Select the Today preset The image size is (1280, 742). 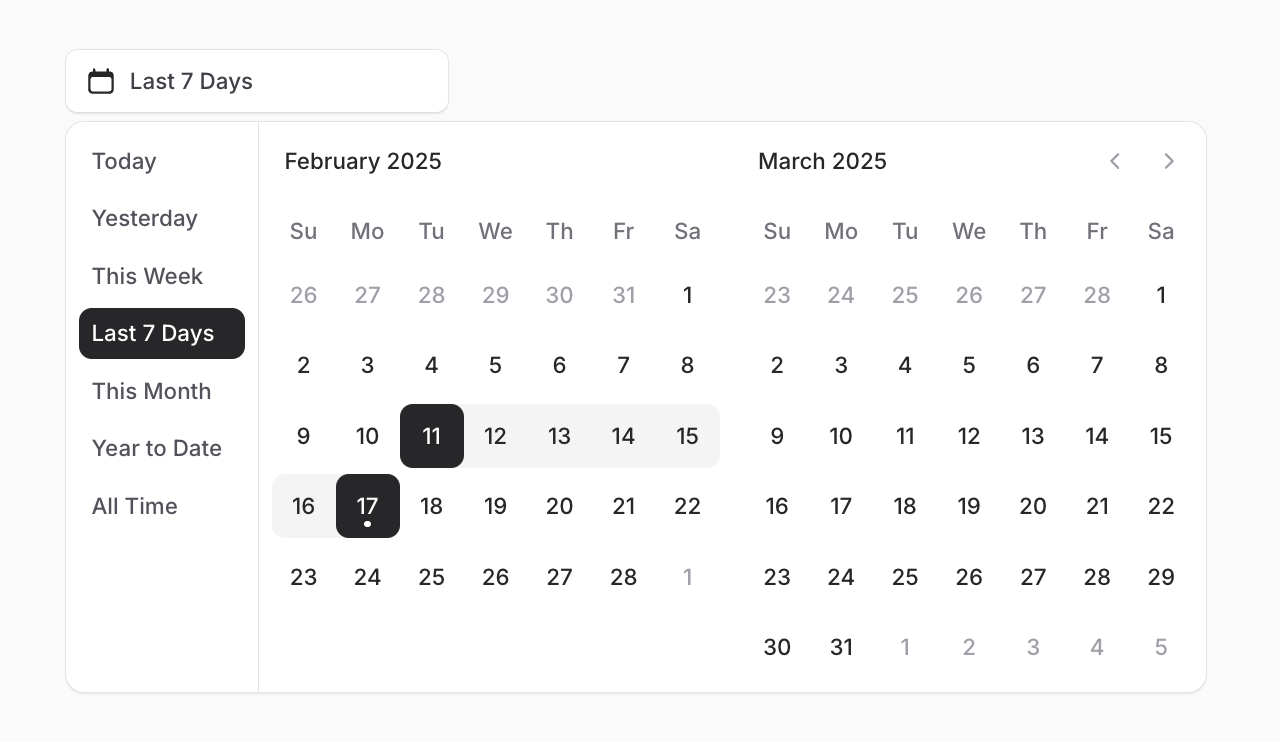[x=124, y=161]
